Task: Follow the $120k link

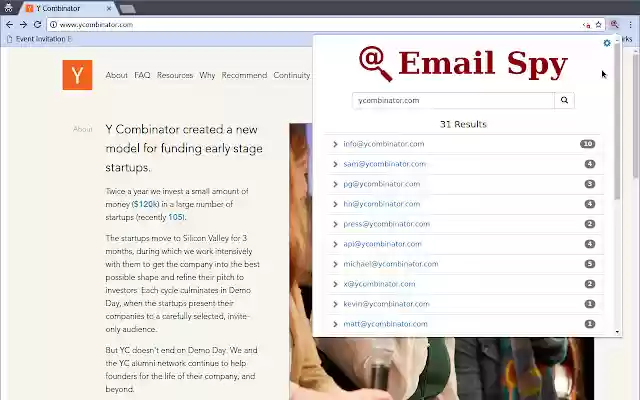Action: pyautogui.click(x=145, y=204)
